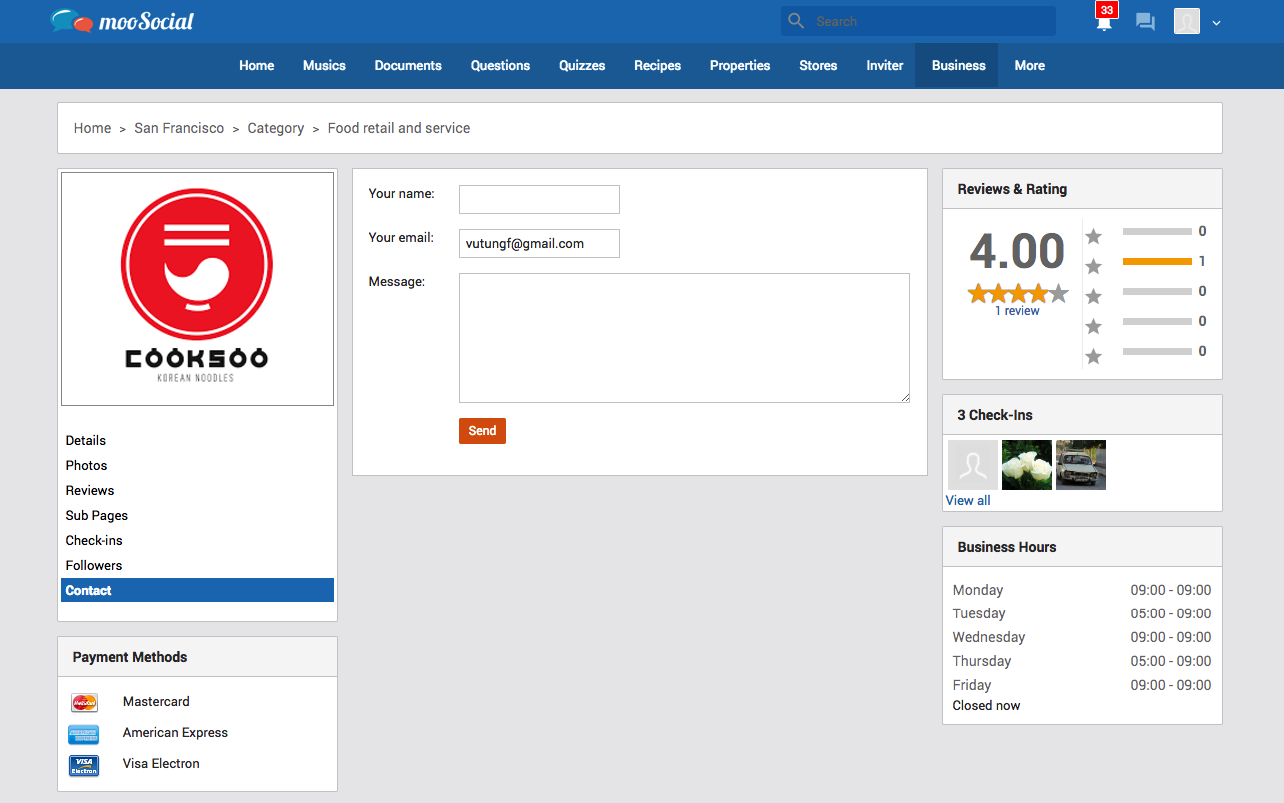Click the mooSocial logo
Viewport: 1284px width, 803px height.
coord(122,21)
